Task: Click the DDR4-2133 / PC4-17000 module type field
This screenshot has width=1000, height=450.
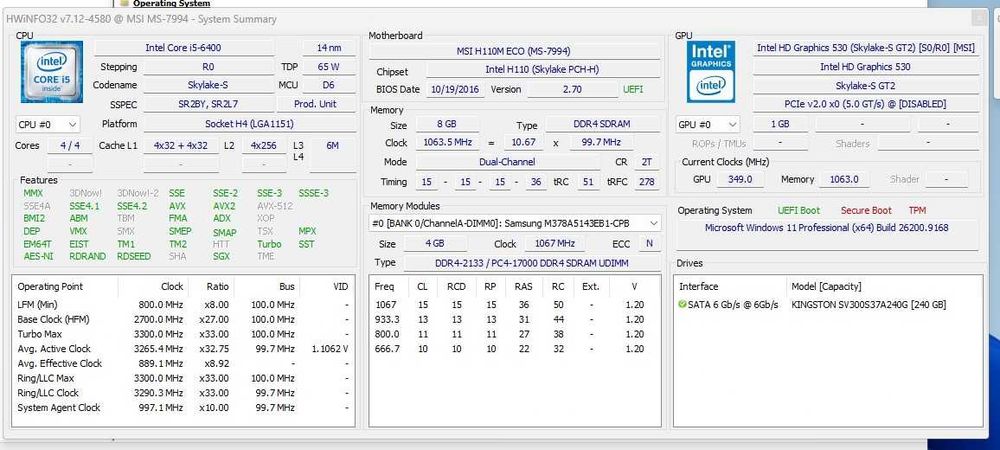Action: click(x=531, y=263)
